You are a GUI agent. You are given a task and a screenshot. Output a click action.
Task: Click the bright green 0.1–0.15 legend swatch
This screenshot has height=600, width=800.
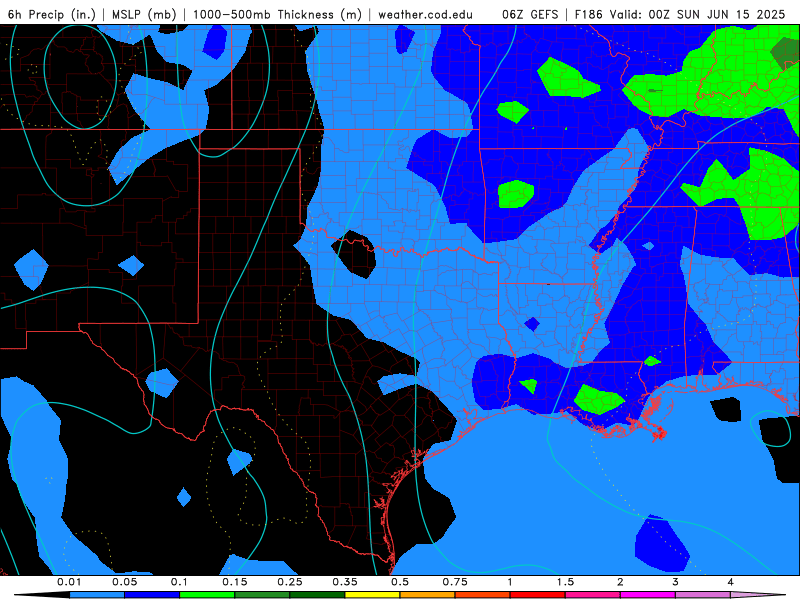pyautogui.click(x=207, y=595)
